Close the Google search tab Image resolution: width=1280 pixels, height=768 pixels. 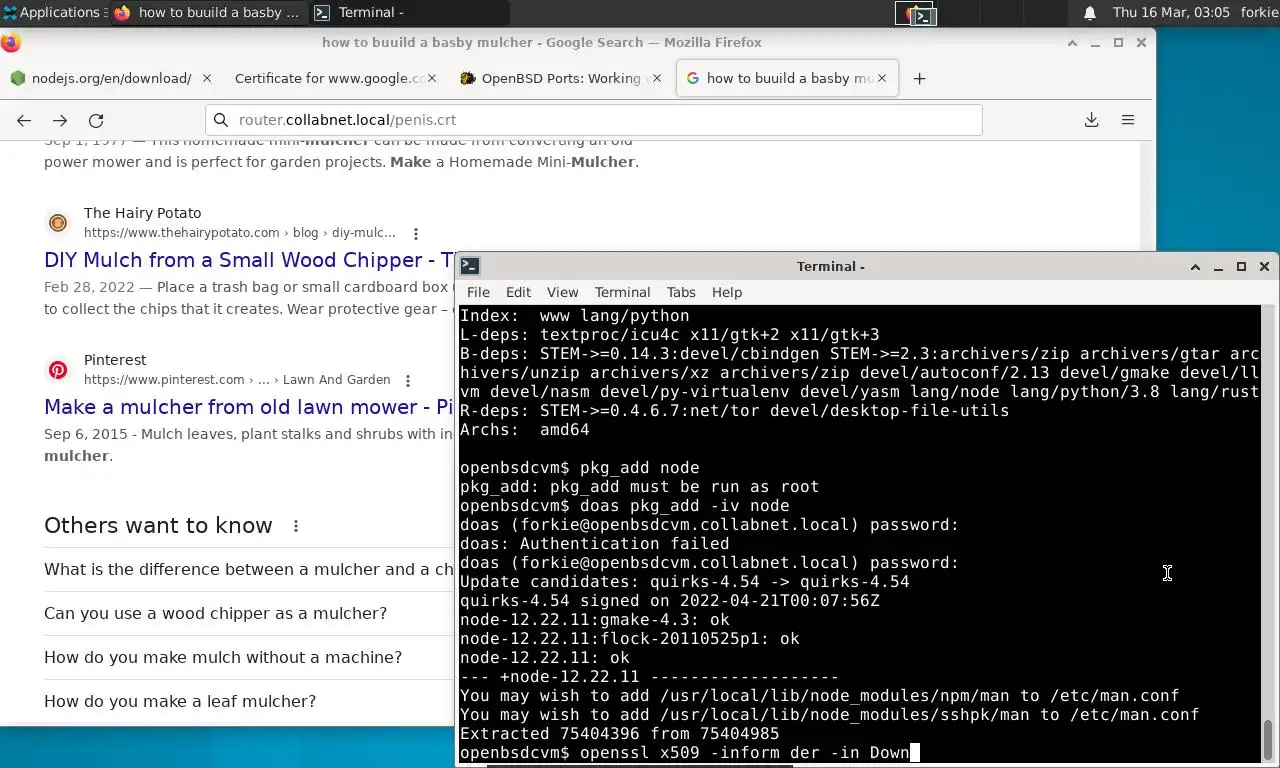point(881,78)
